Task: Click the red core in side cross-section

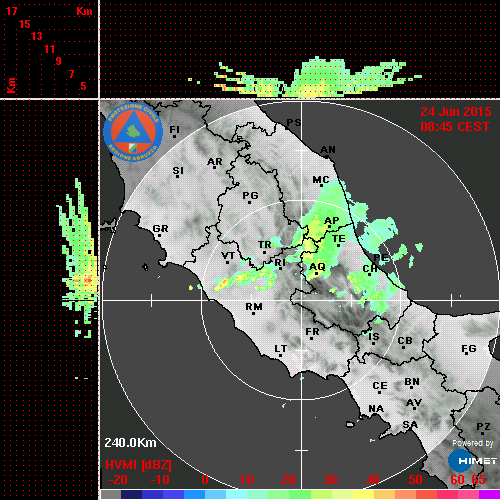Action: (87, 281)
